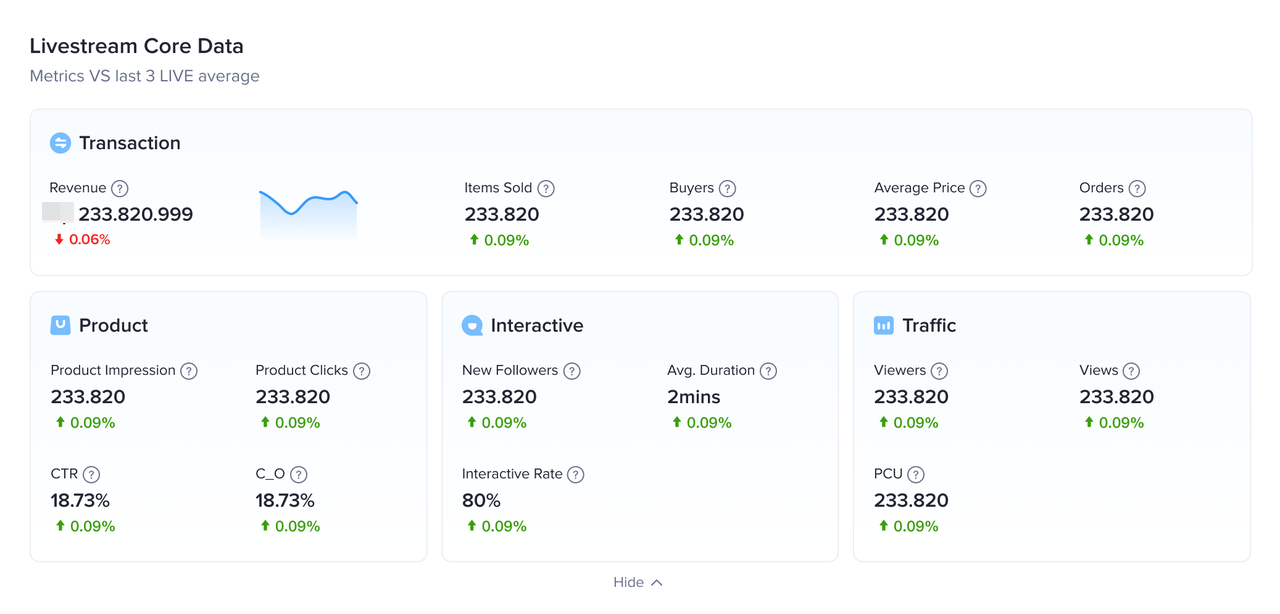This screenshot has height=614, width=1280.
Task: Open the PCU info icon
Action: pos(916,475)
